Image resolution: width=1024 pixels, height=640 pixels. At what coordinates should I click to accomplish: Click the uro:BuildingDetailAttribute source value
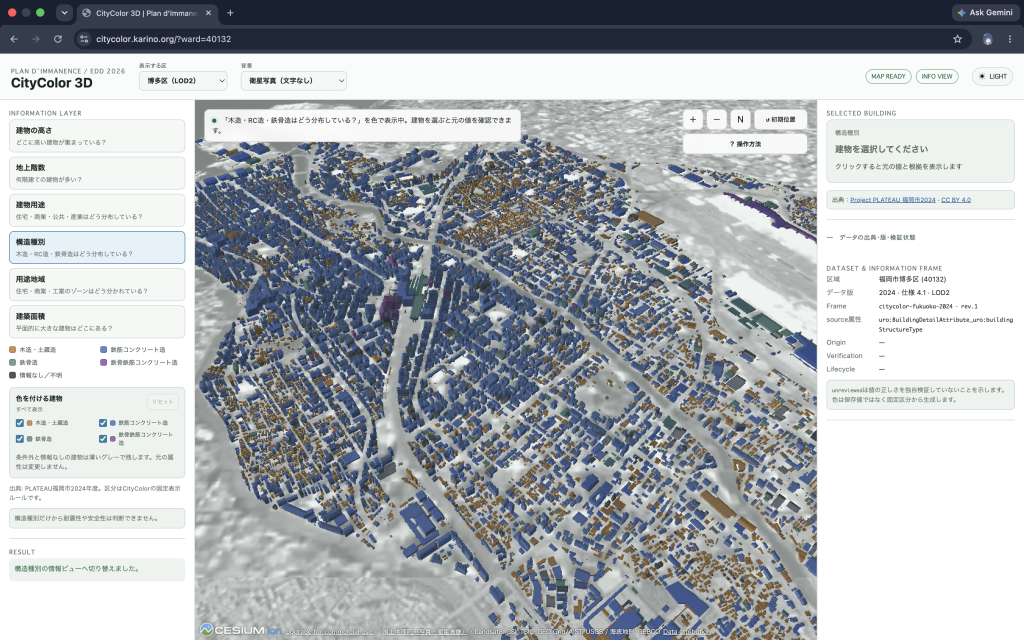(946, 325)
